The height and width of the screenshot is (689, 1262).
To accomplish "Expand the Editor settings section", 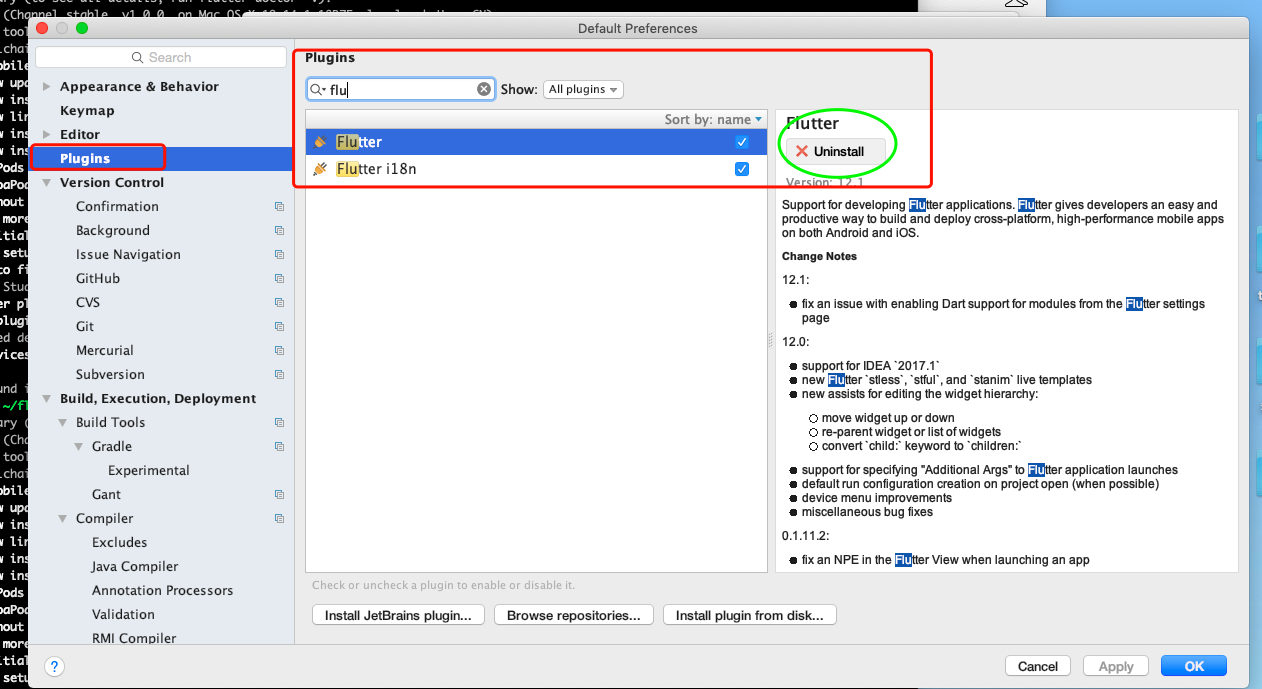I will tap(46, 135).
